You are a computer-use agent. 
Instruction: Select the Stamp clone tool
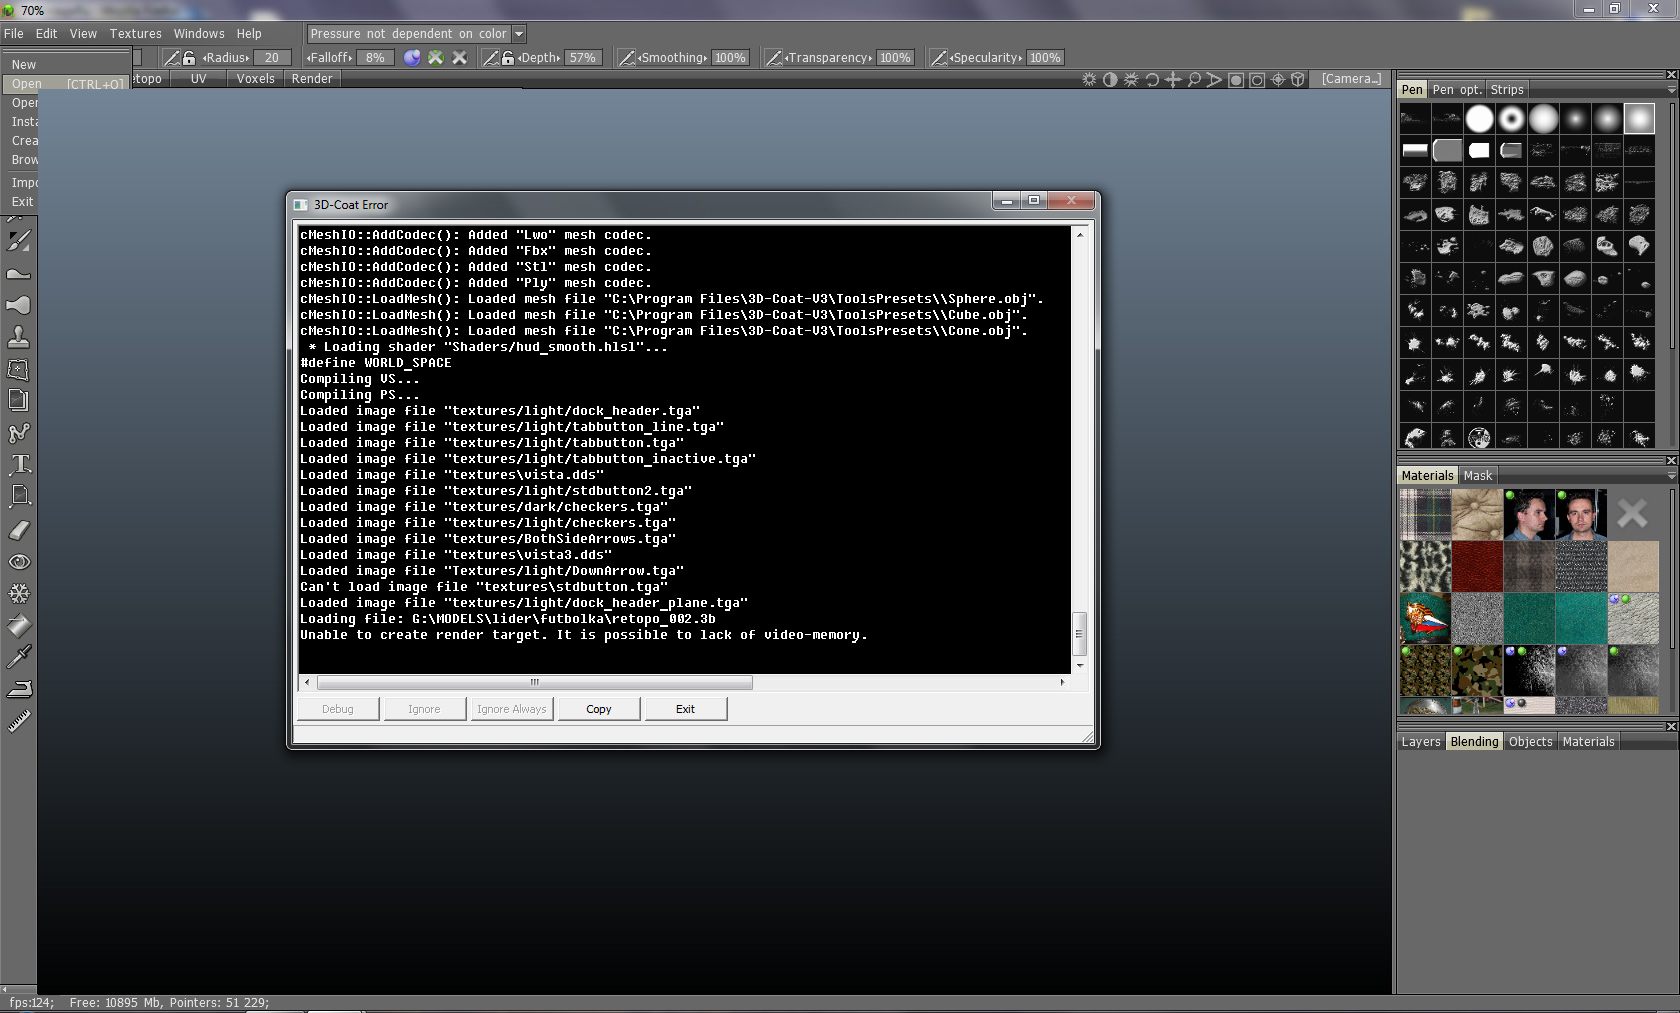[19, 337]
